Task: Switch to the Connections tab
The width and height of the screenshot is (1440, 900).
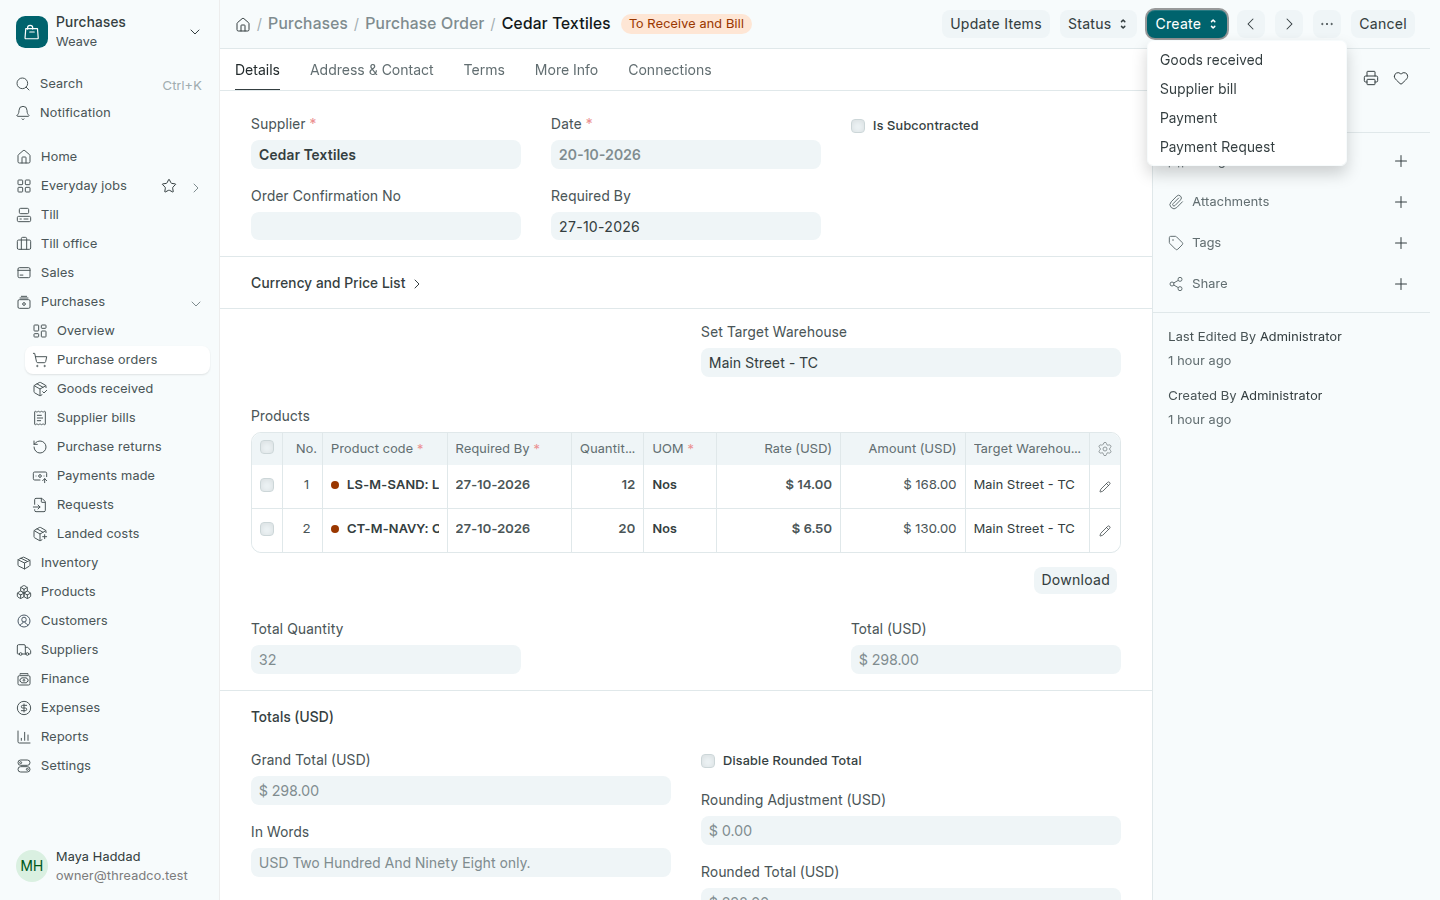Action: pyautogui.click(x=670, y=70)
